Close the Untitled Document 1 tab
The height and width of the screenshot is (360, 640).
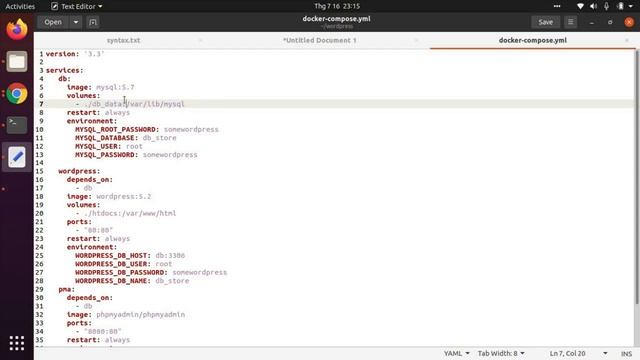pos(416,40)
